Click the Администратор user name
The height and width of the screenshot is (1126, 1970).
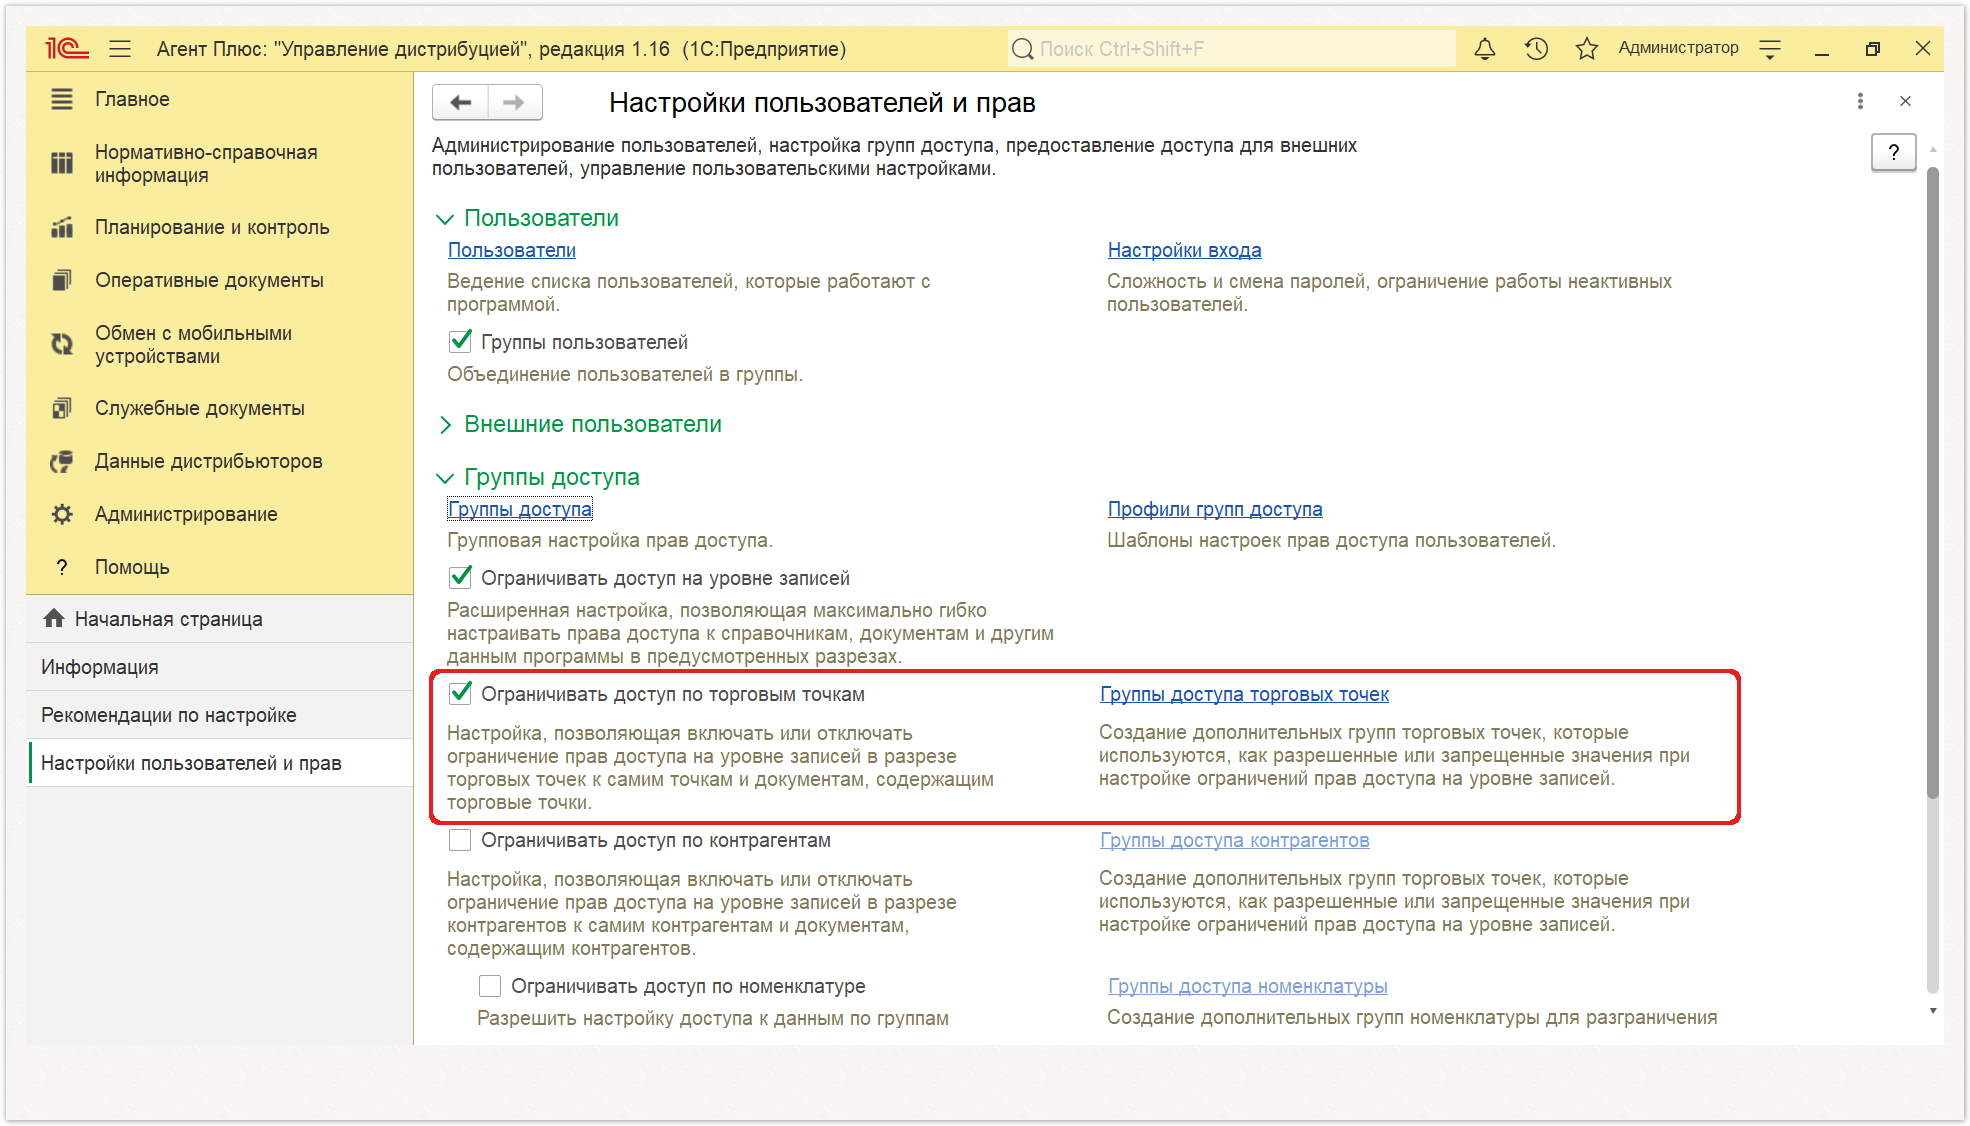pyautogui.click(x=1678, y=48)
